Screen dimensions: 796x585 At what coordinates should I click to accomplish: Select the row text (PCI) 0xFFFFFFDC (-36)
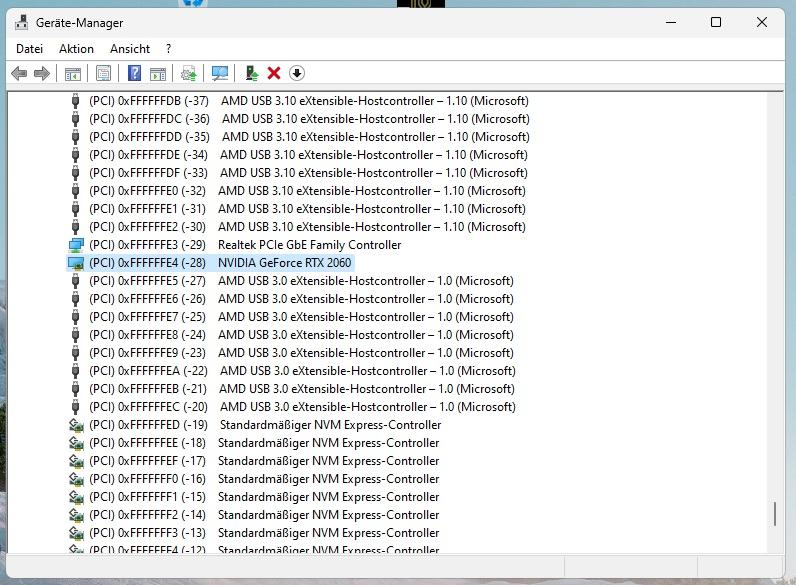click(149, 119)
